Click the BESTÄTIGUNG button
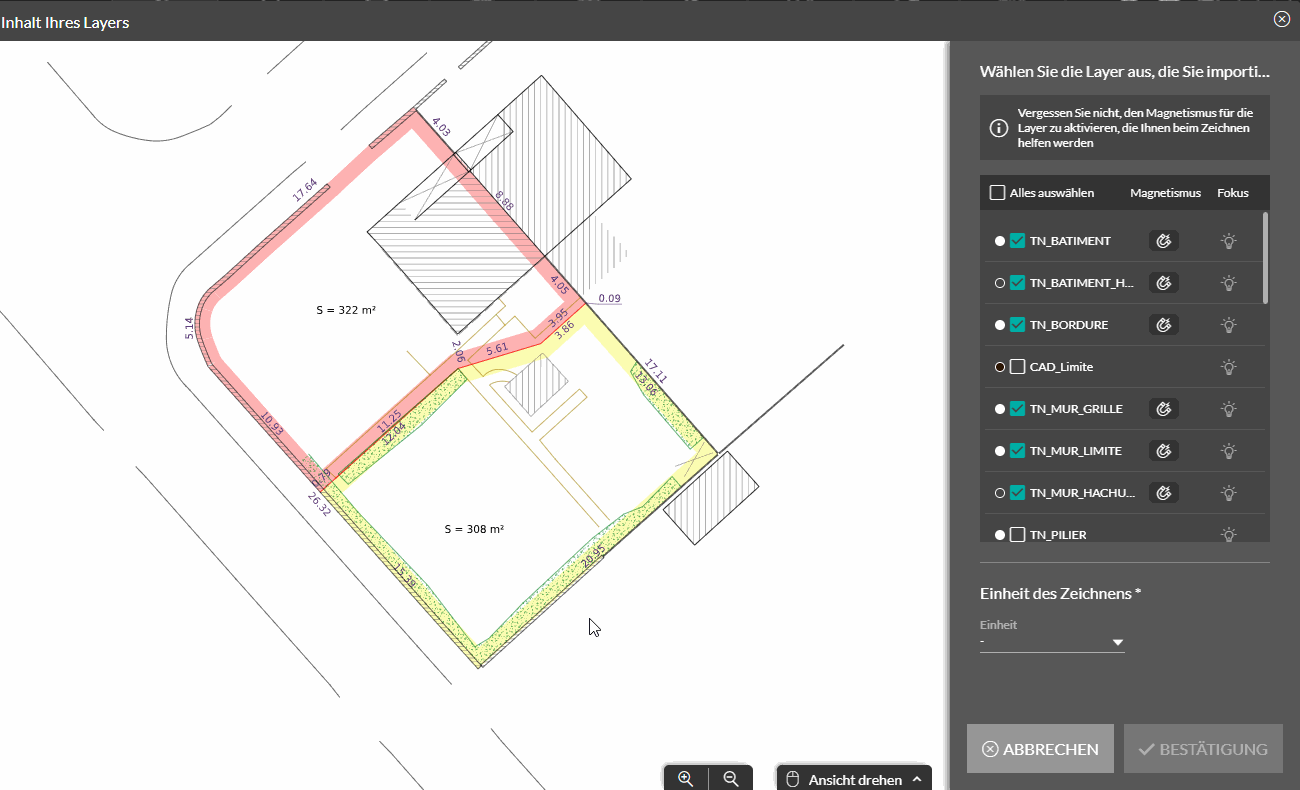 (1203, 749)
